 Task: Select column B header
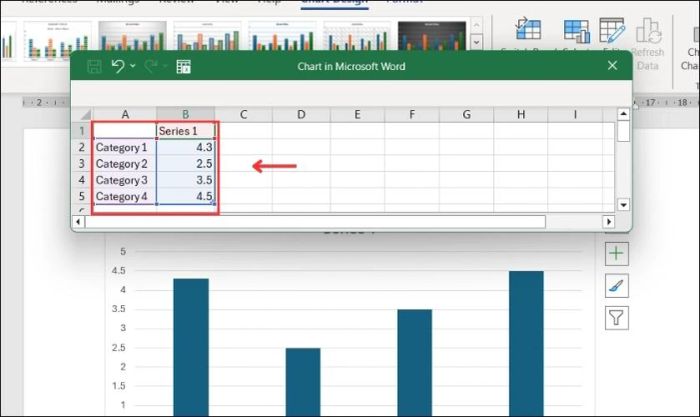point(186,114)
